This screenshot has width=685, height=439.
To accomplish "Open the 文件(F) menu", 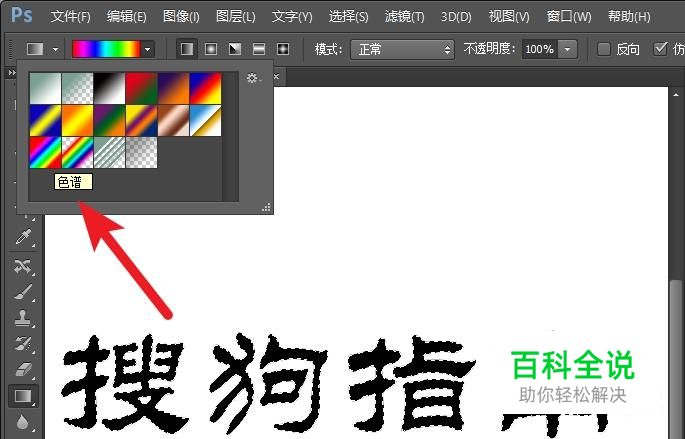I will (70, 17).
